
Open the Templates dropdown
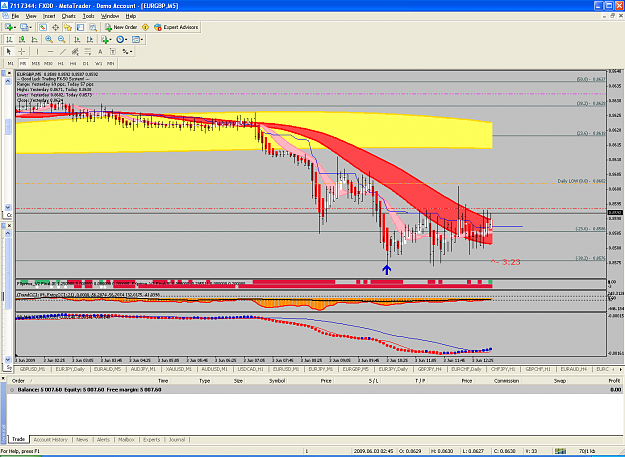coord(137,39)
